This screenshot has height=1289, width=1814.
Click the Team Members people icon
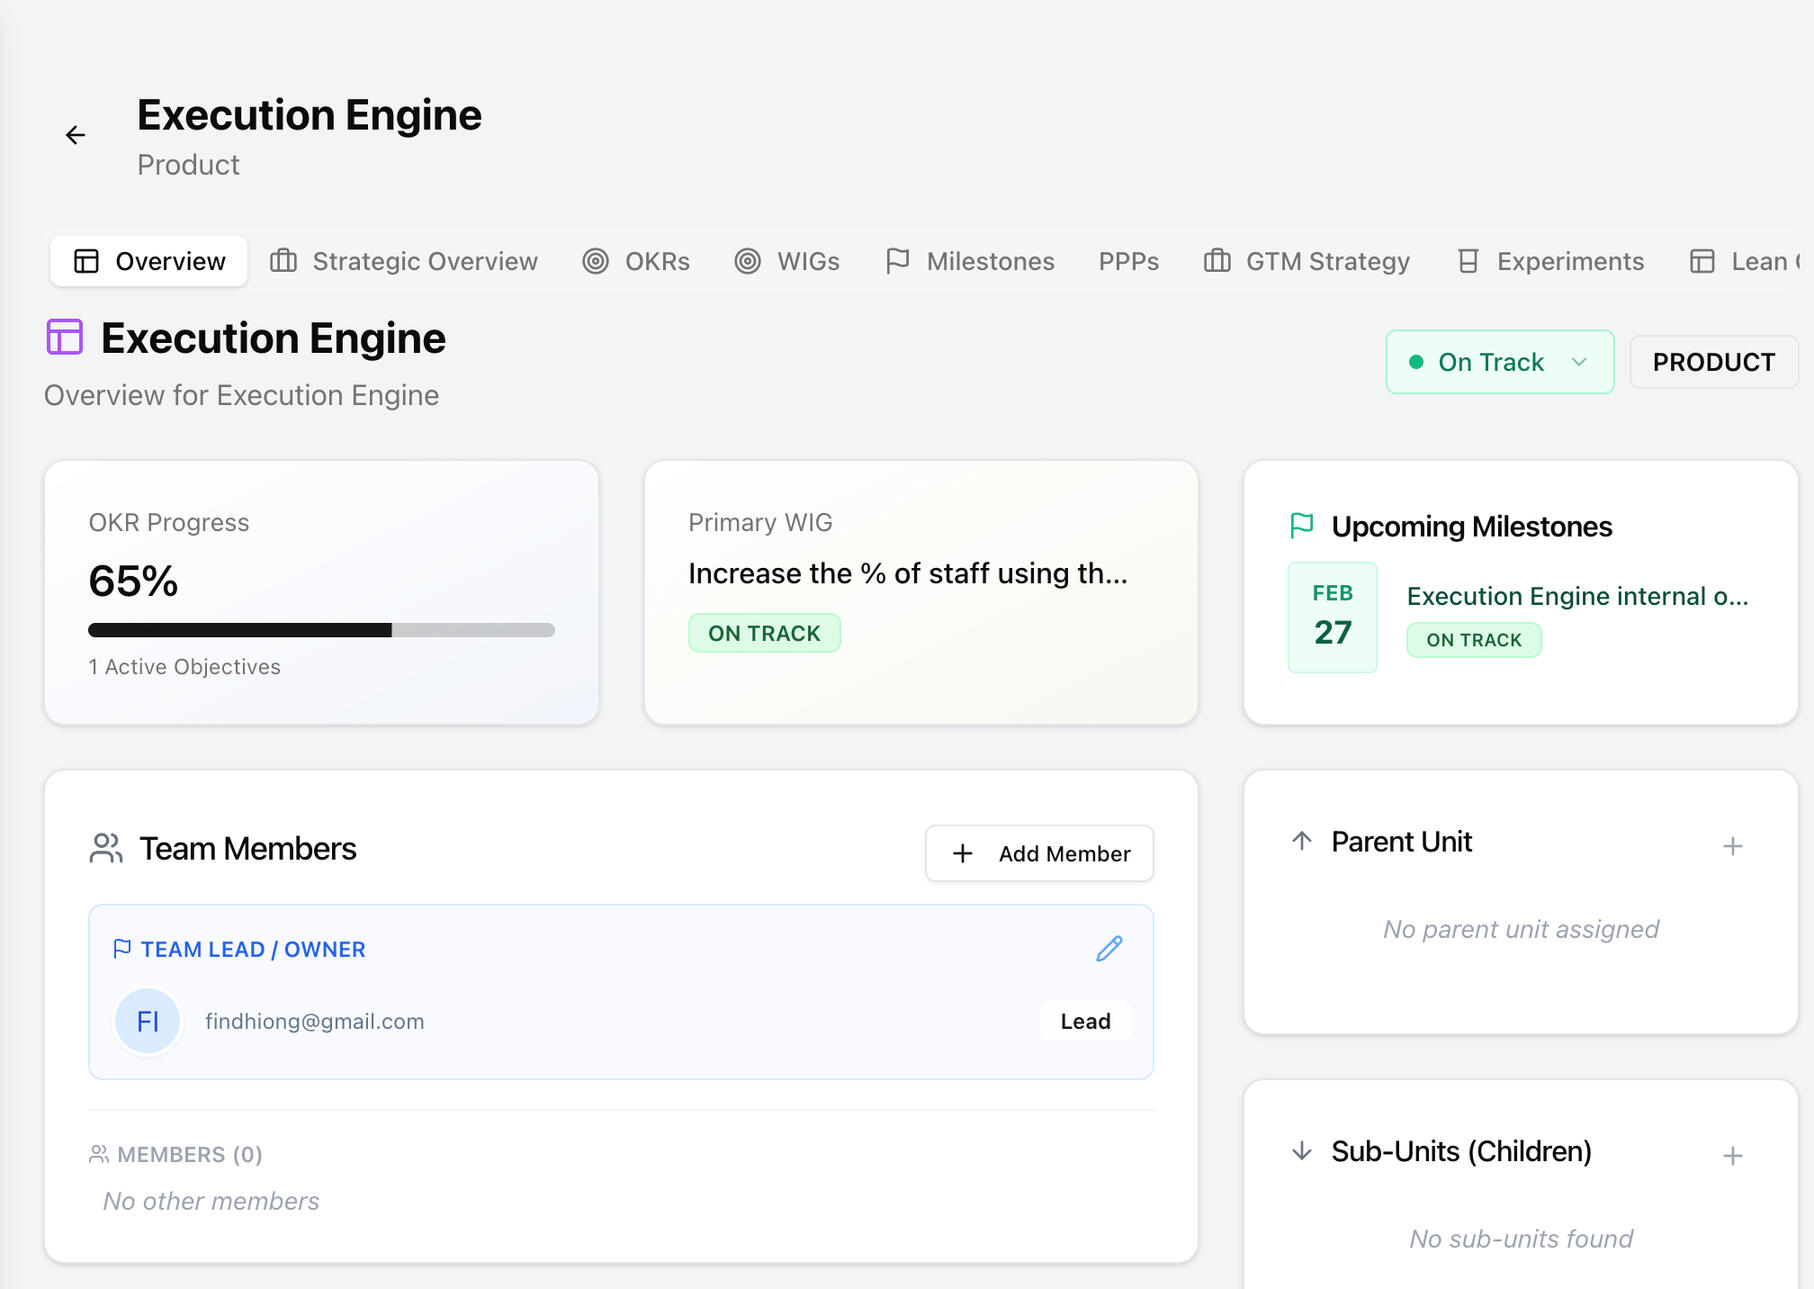click(105, 848)
